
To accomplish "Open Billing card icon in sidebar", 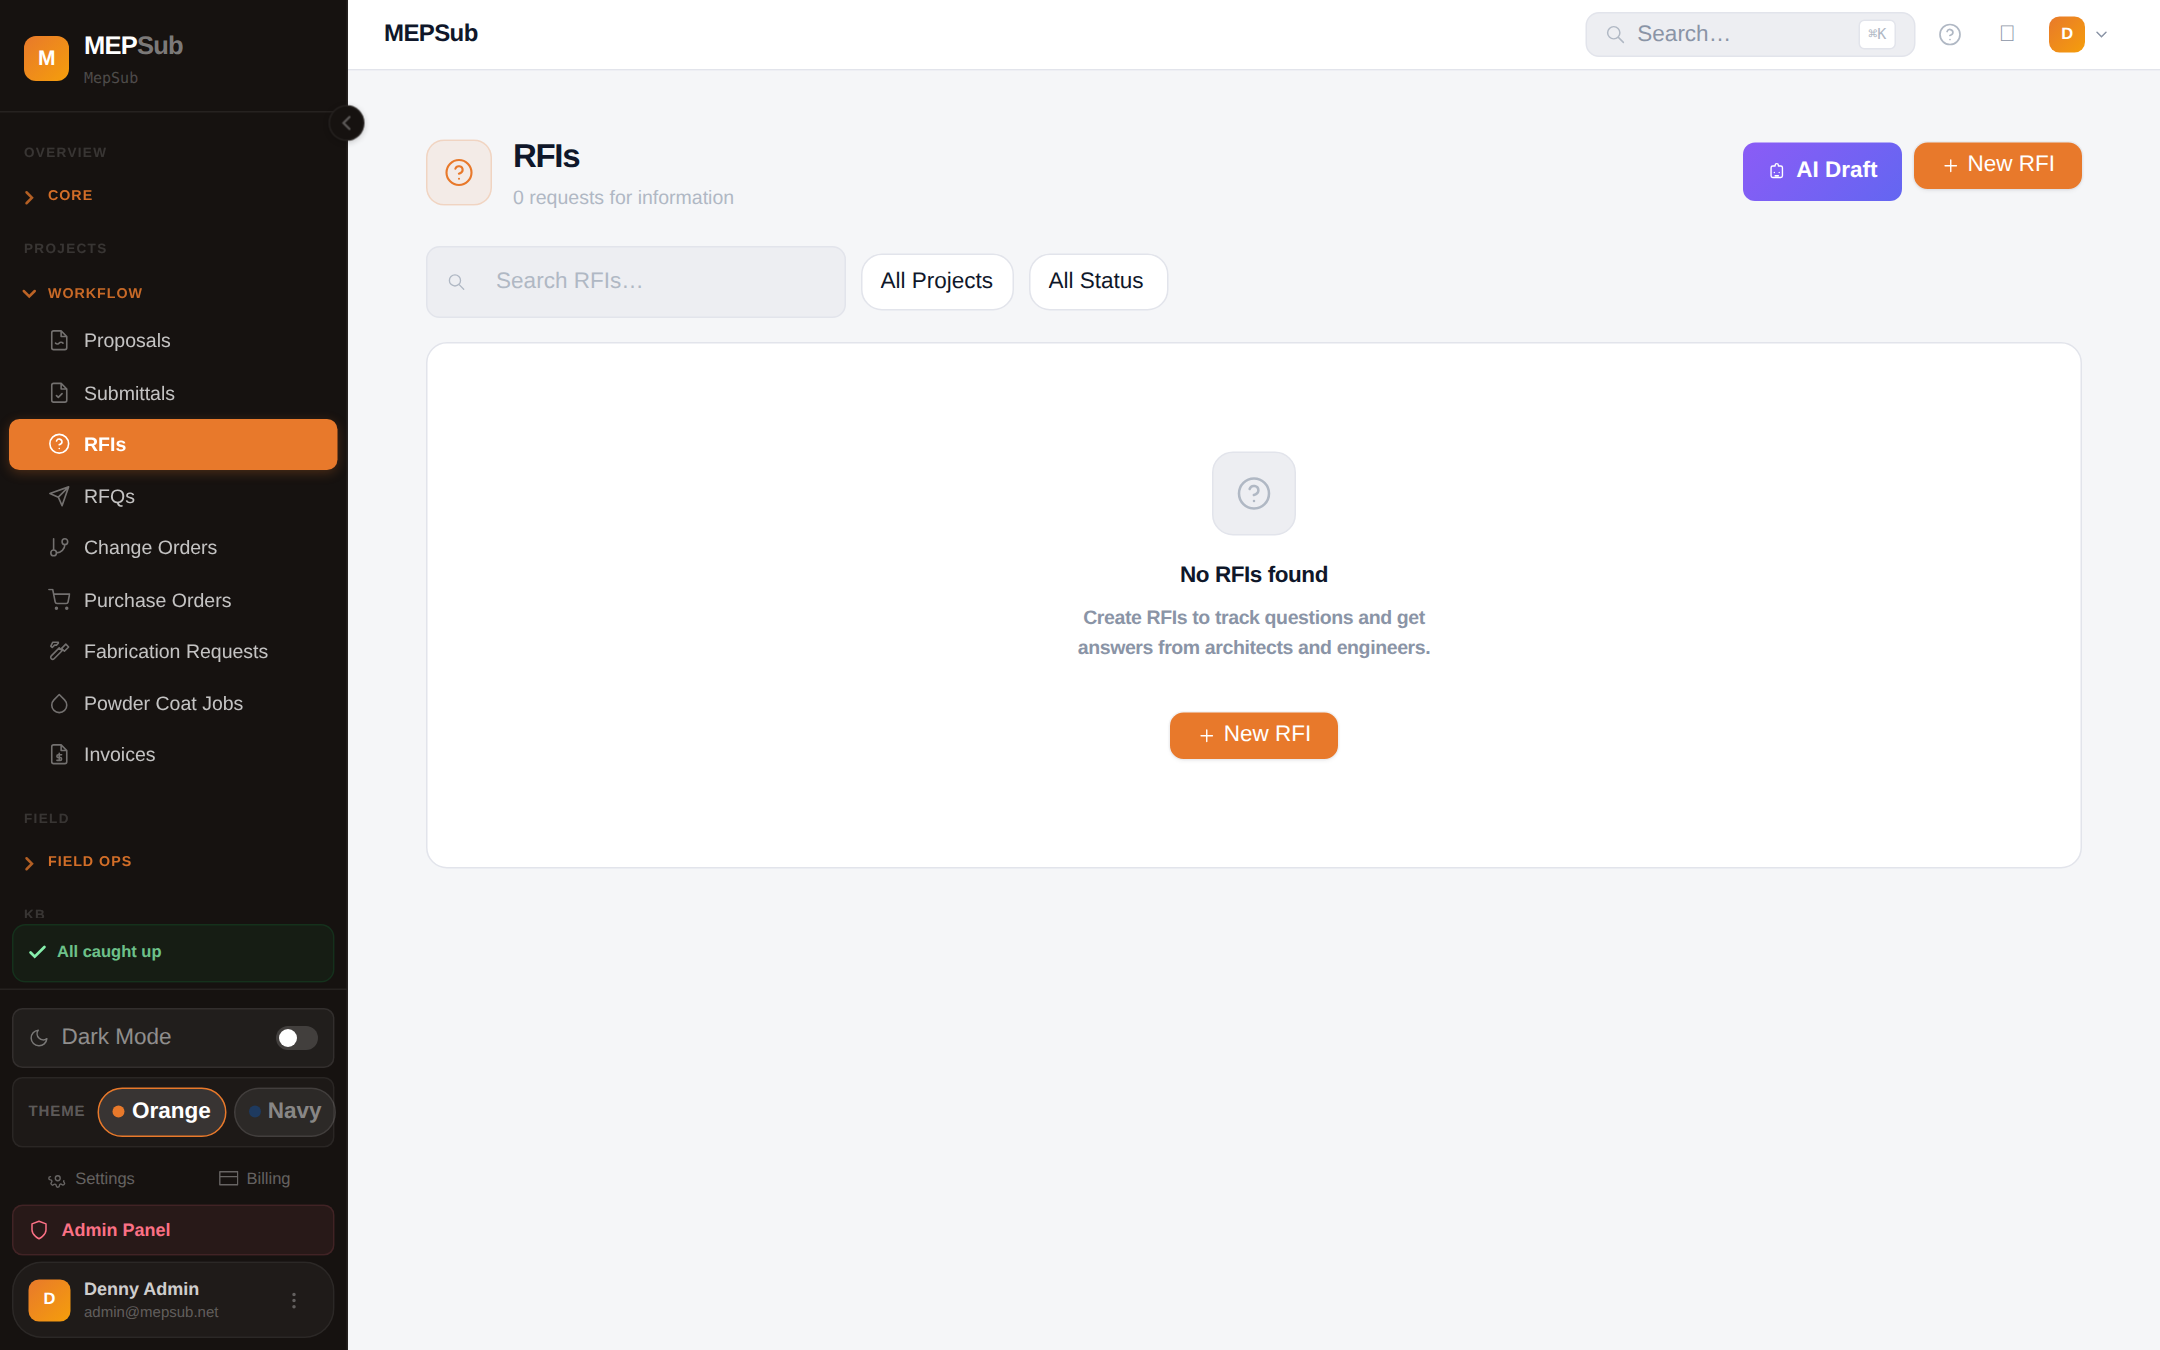I will 228,1178.
